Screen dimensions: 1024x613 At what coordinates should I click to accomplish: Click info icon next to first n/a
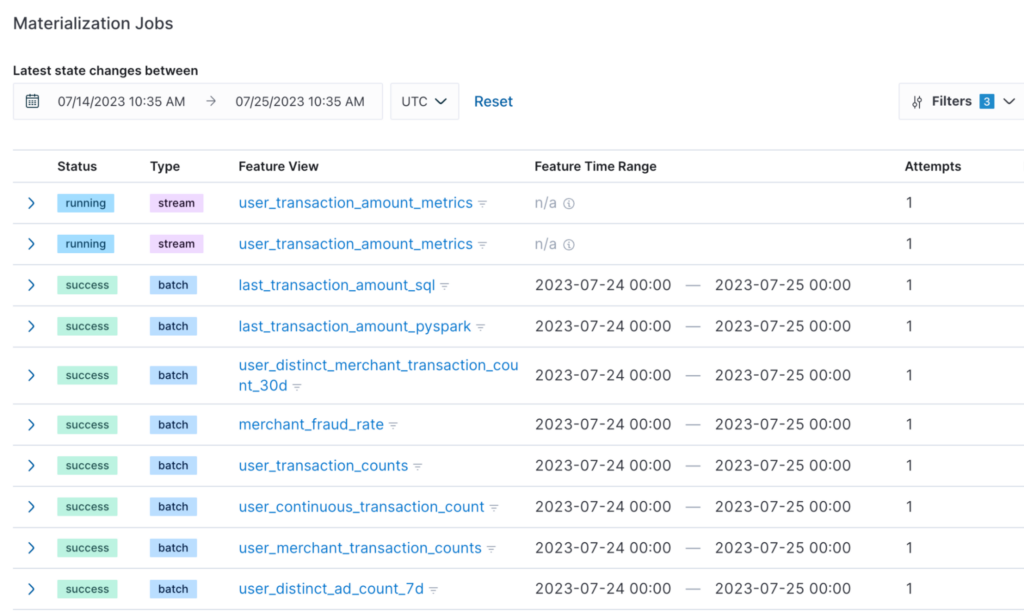[x=569, y=204]
